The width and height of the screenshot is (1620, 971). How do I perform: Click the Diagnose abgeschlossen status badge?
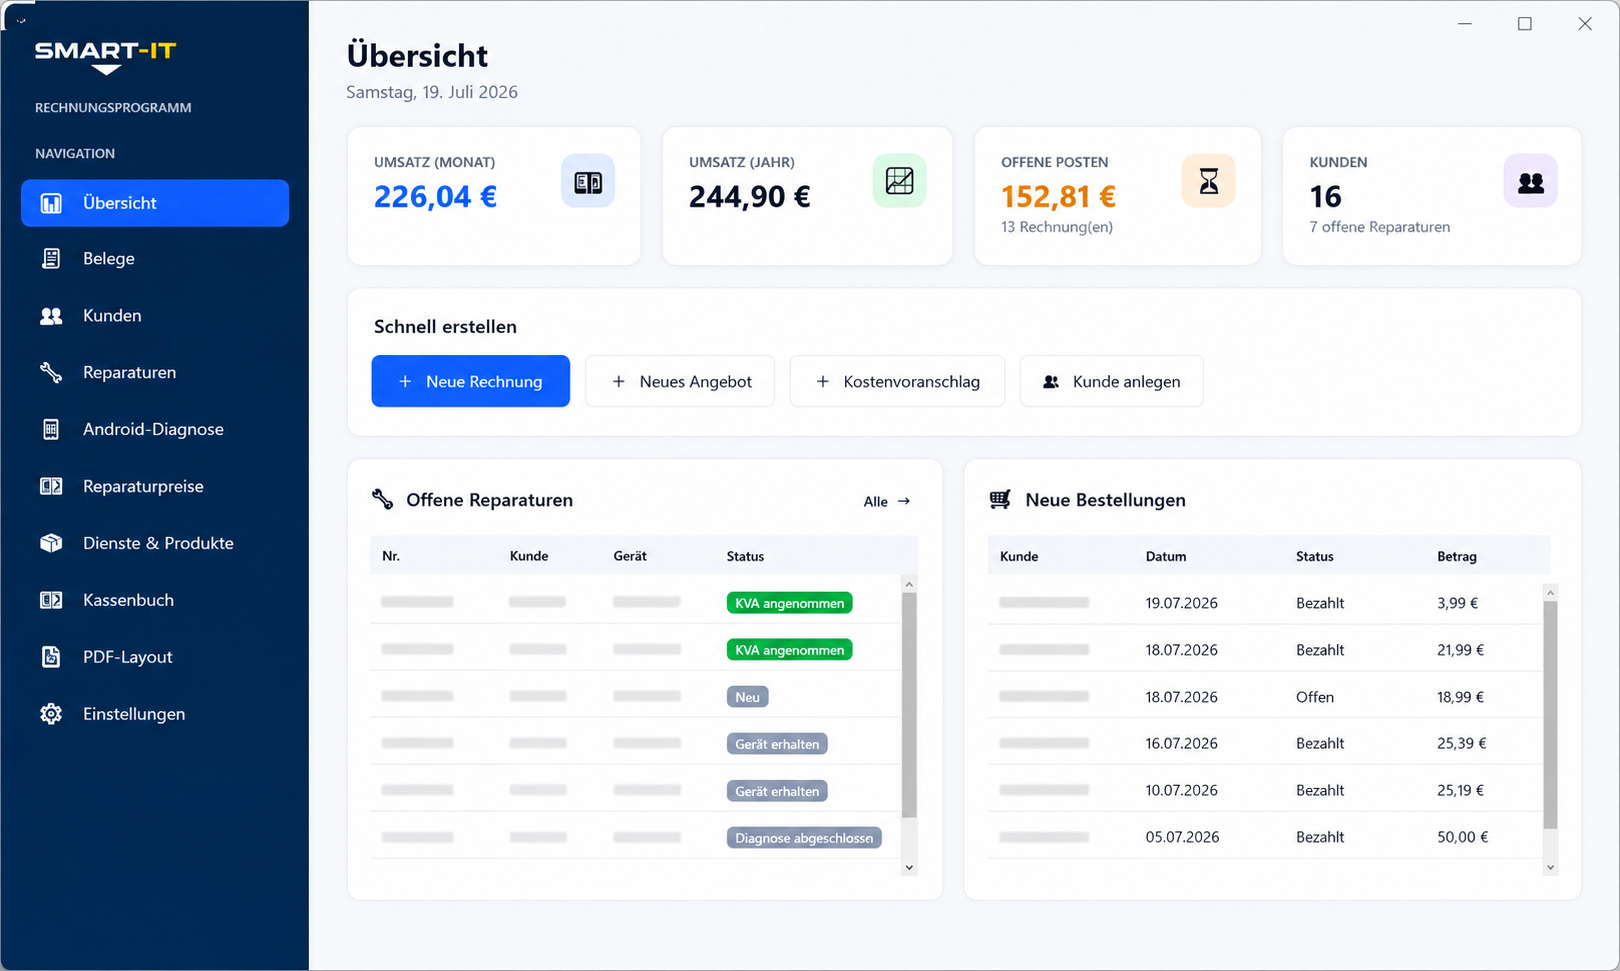[804, 838]
